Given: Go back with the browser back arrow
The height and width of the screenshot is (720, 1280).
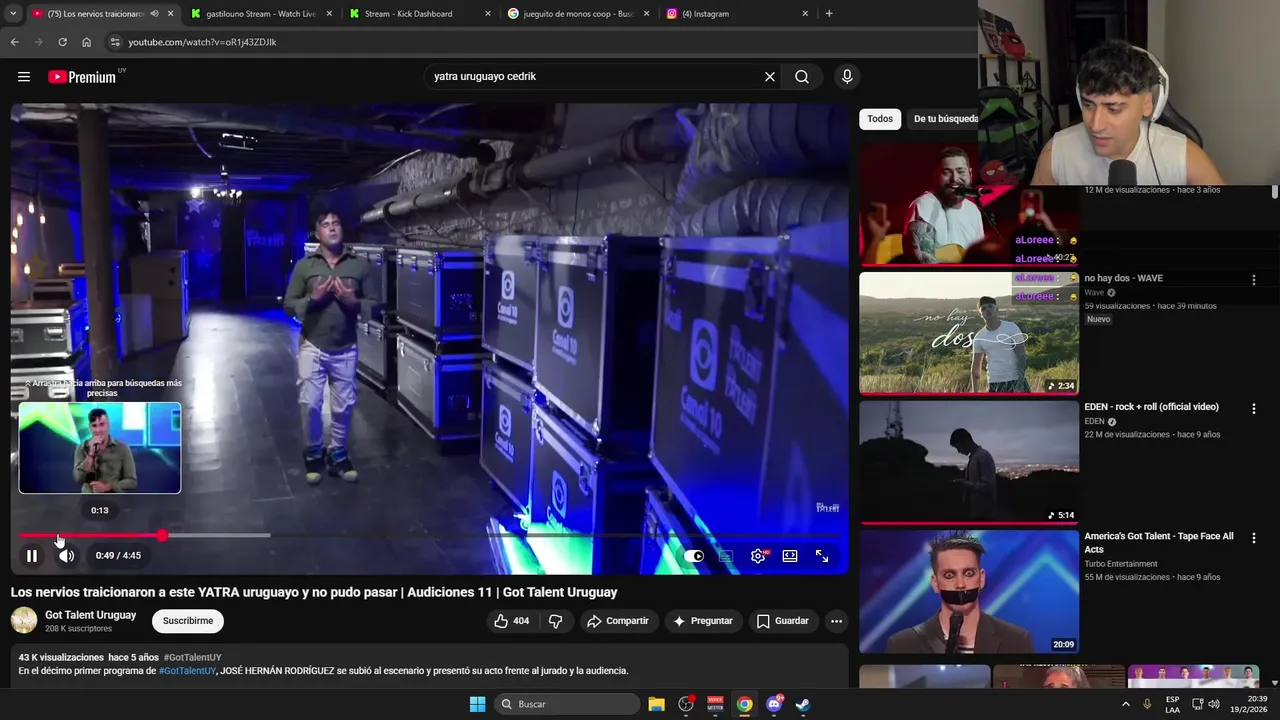Looking at the screenshot, I should click(14, 42).
